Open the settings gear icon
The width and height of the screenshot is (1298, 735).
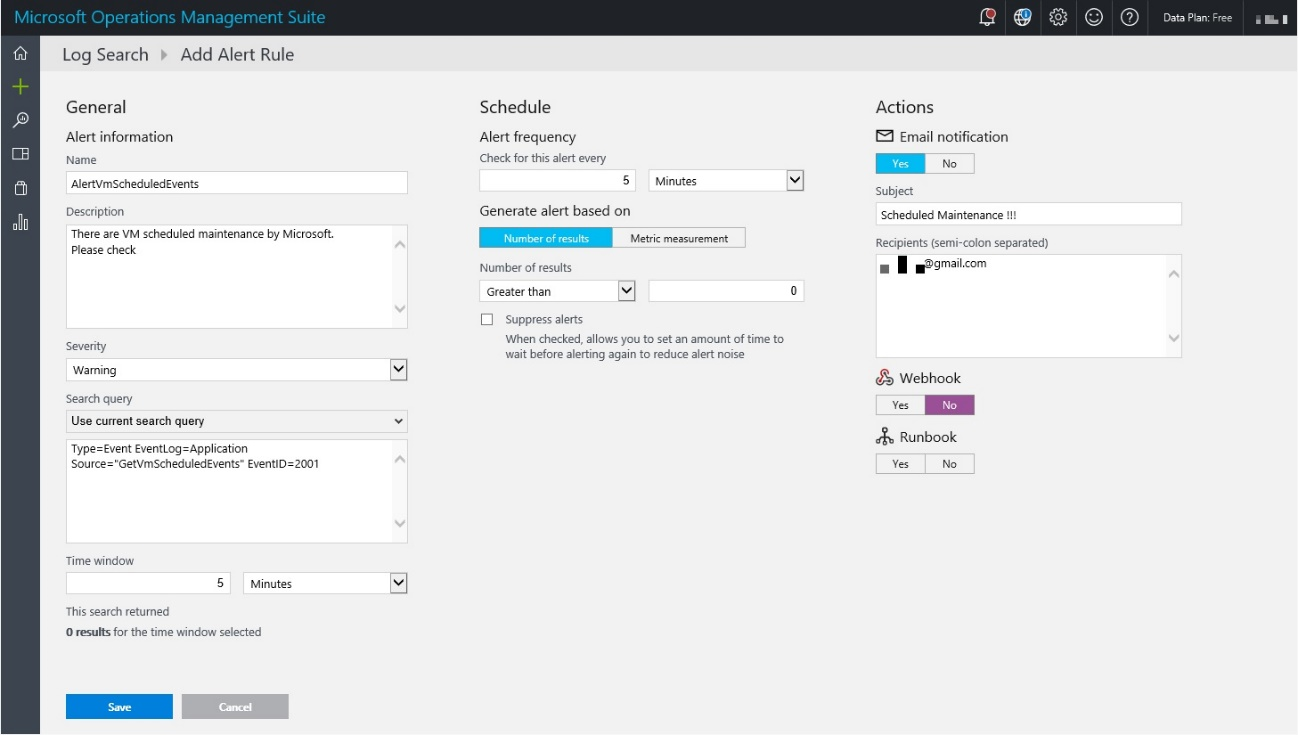click(x=1058, y=17)
